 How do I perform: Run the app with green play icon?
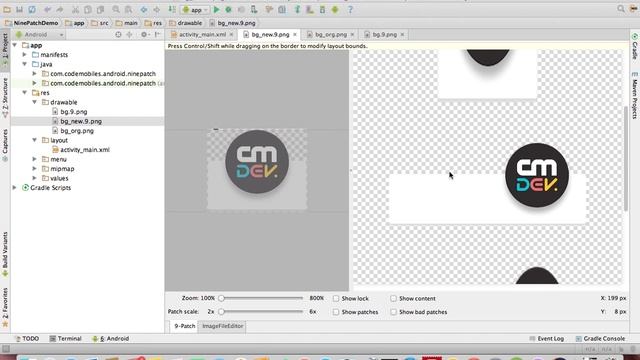(217, 9)
